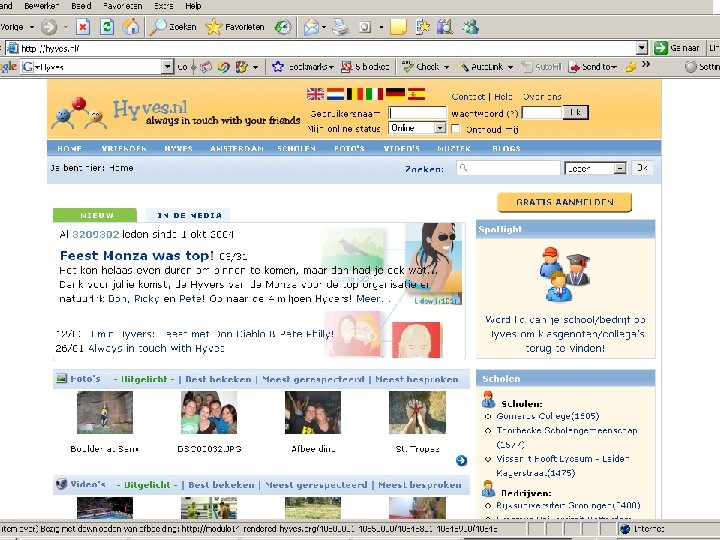Open the Contact link
The width and height of the screenshot is (720, 540).
[468, 96]
